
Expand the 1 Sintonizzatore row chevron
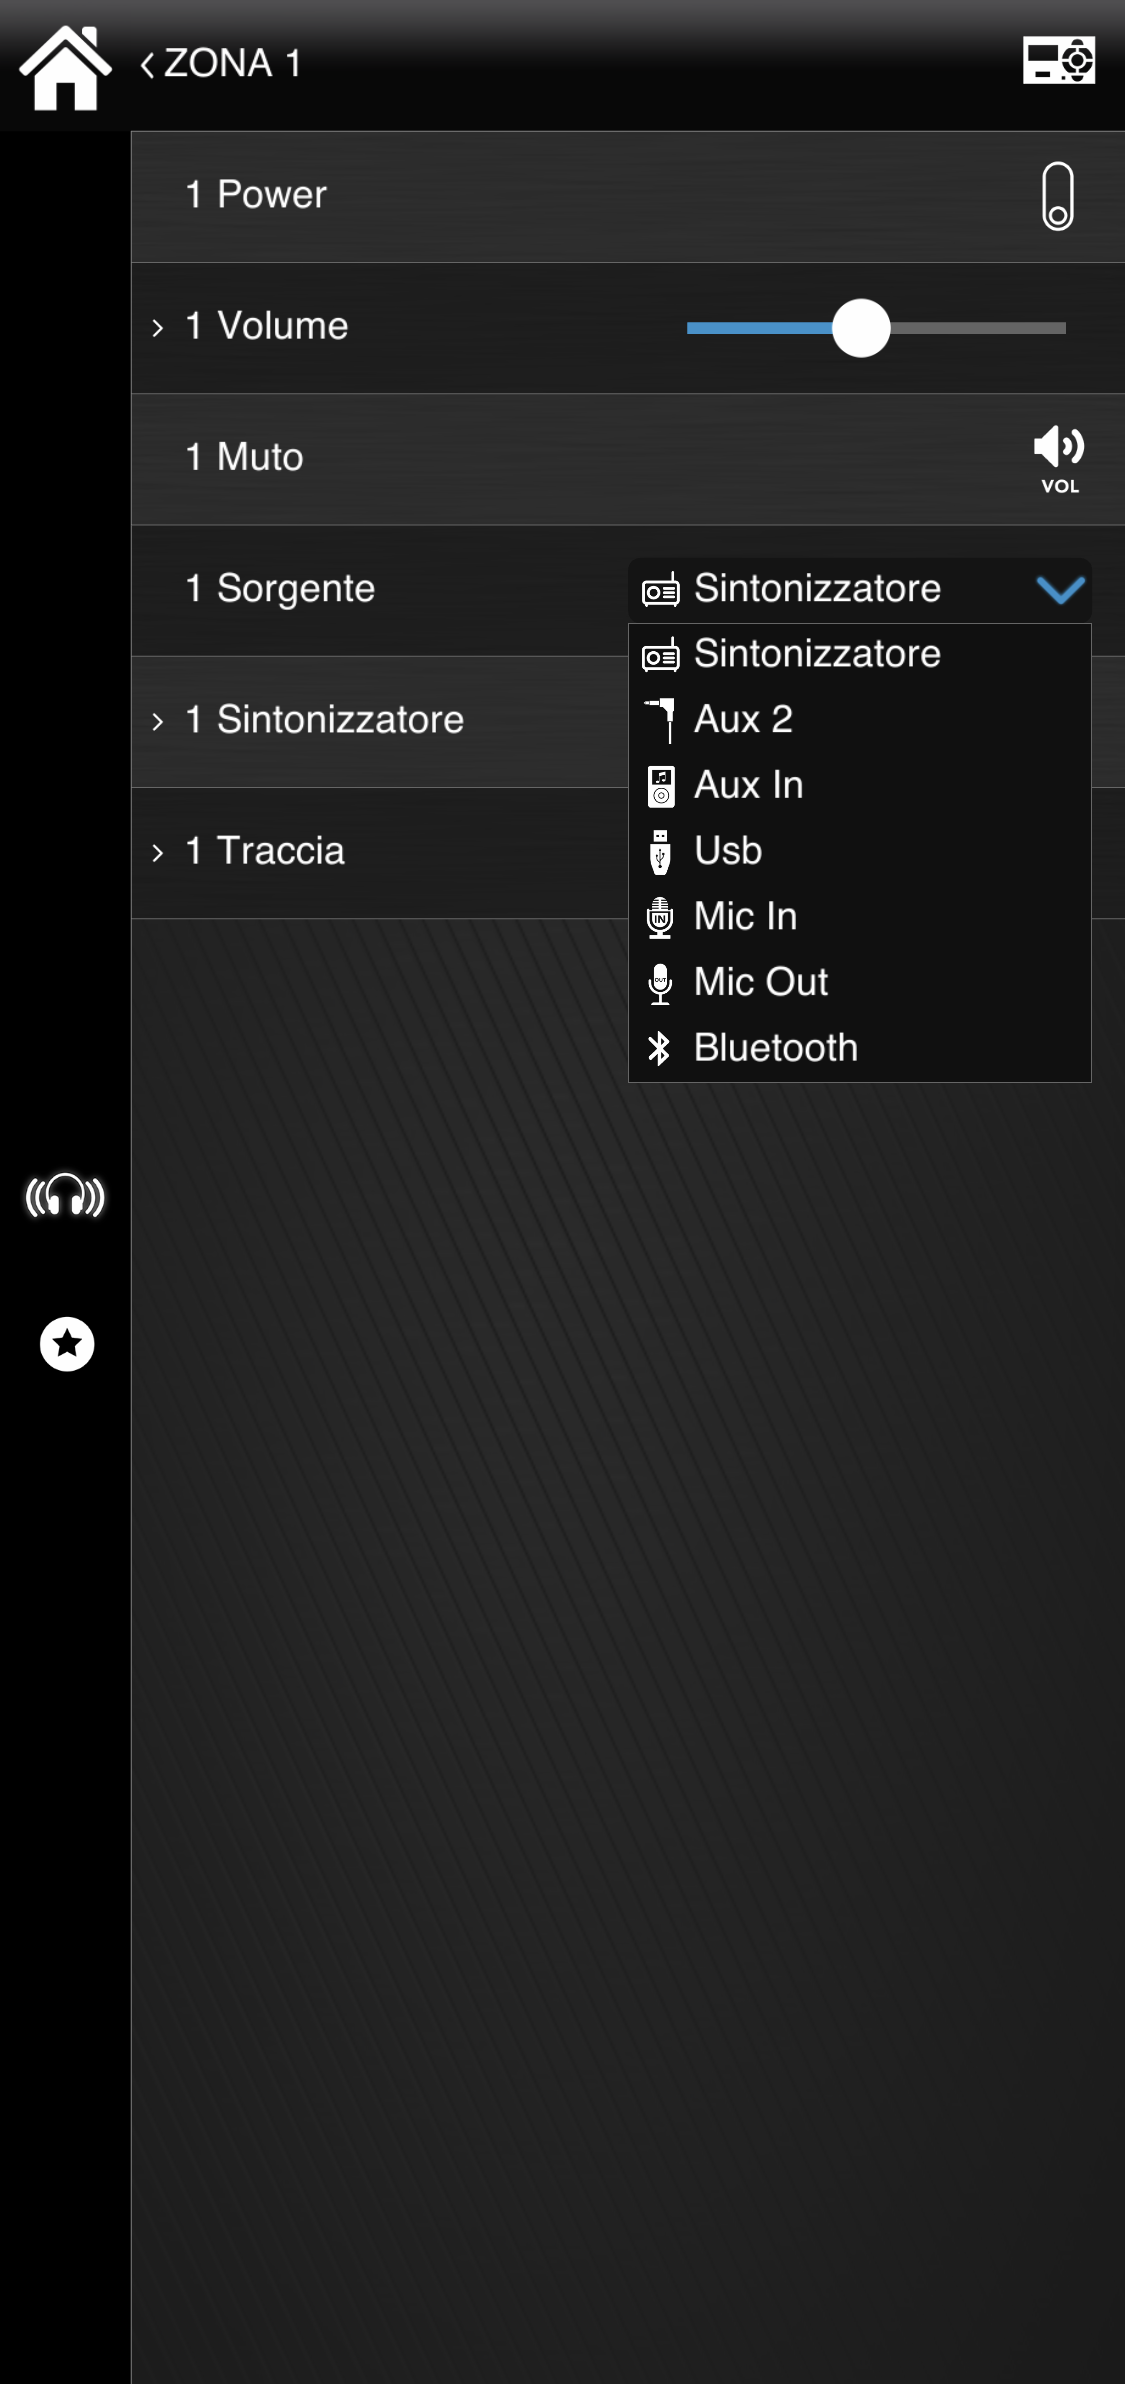click(157, 721)
